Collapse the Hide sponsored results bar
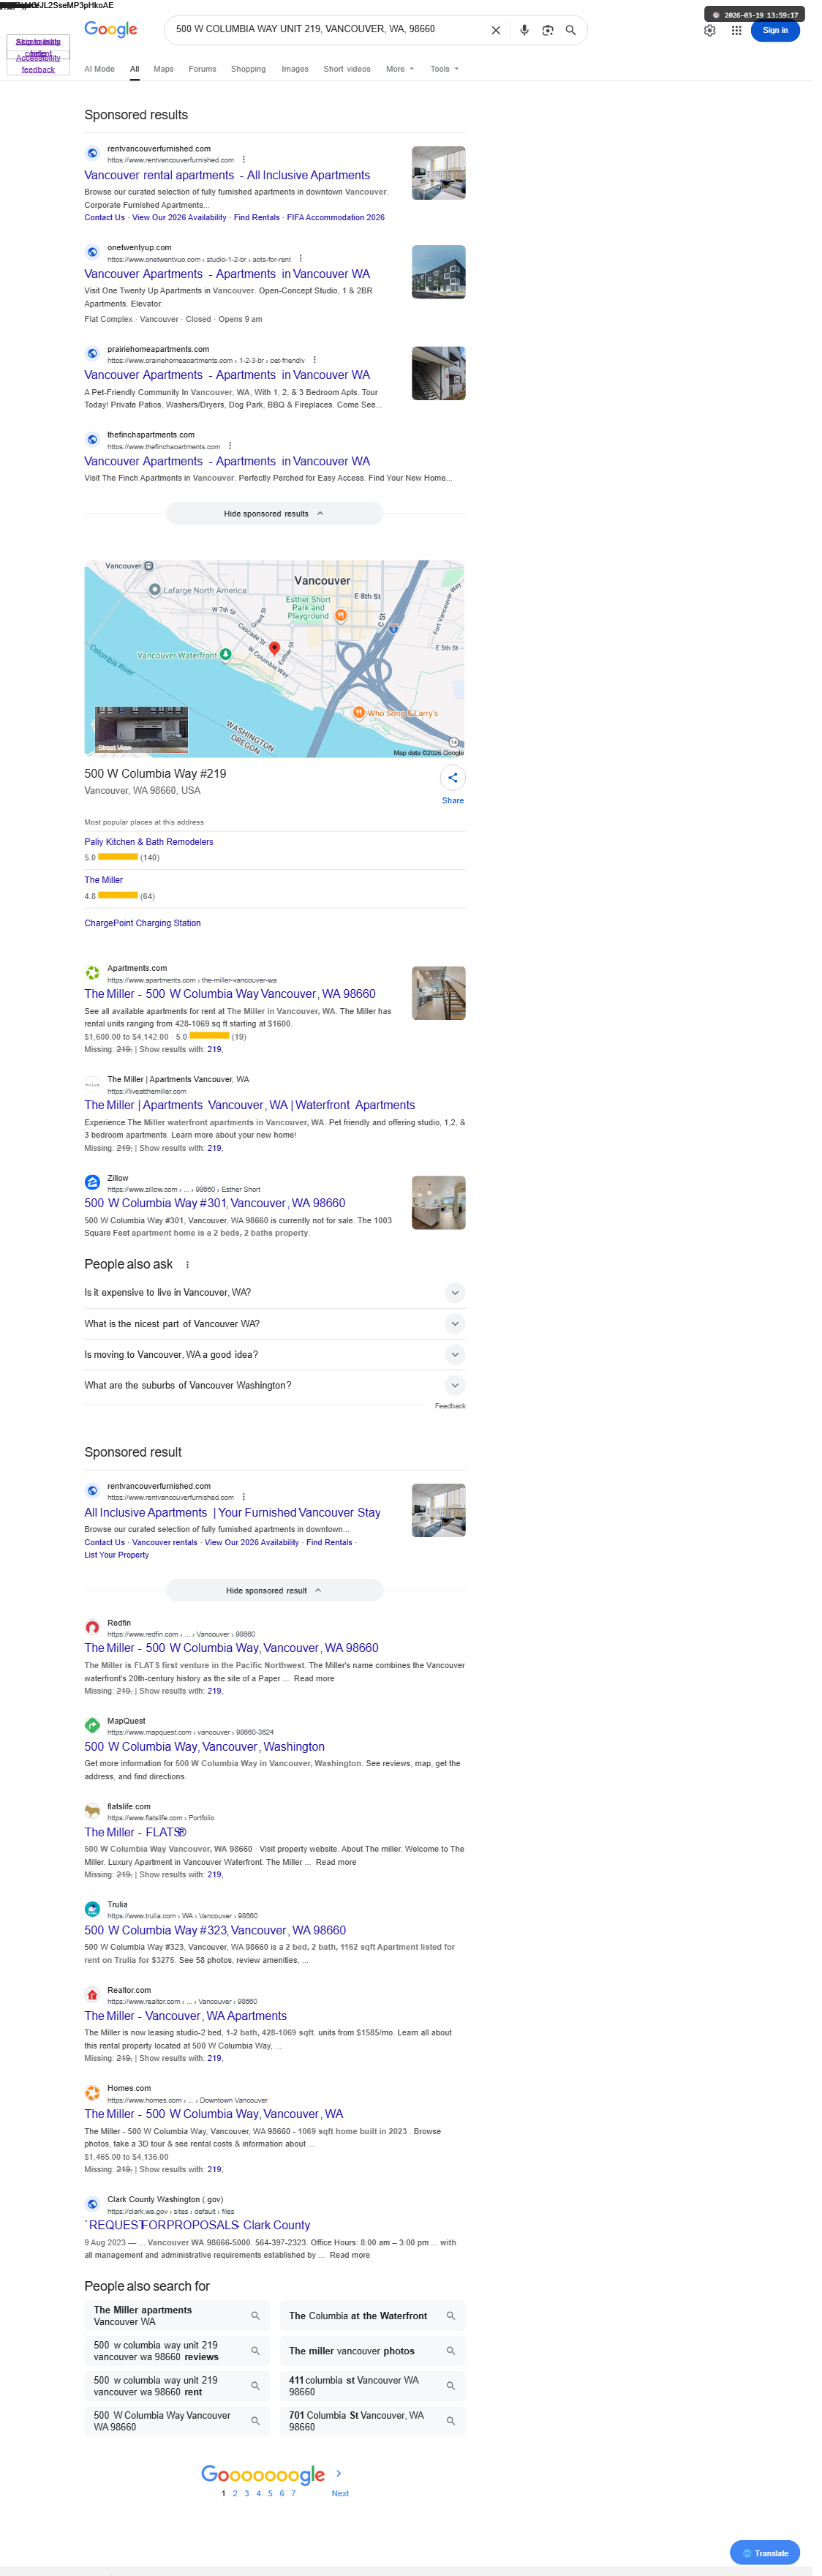This screenshot has height=2576, width=822. coord(274,514)
